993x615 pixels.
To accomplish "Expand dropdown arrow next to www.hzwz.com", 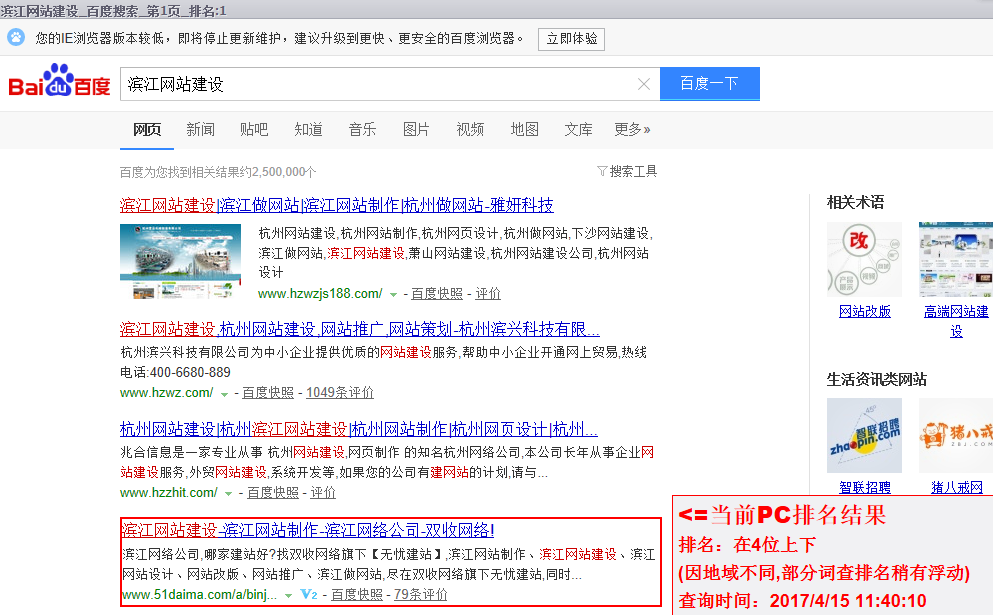I will [224, 393].
